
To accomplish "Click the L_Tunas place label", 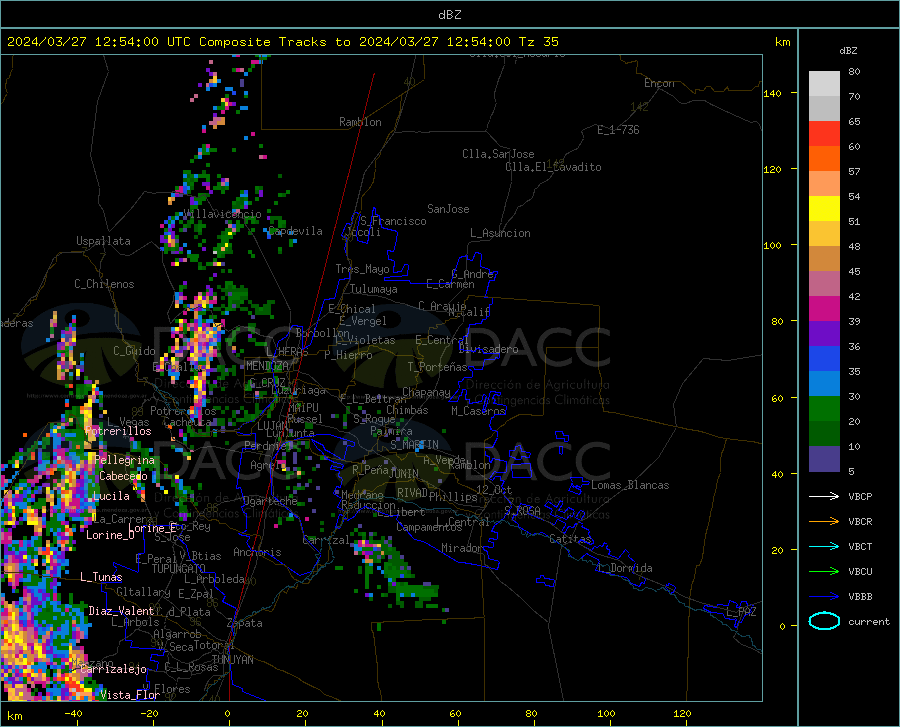I will [x=101, y=577].
